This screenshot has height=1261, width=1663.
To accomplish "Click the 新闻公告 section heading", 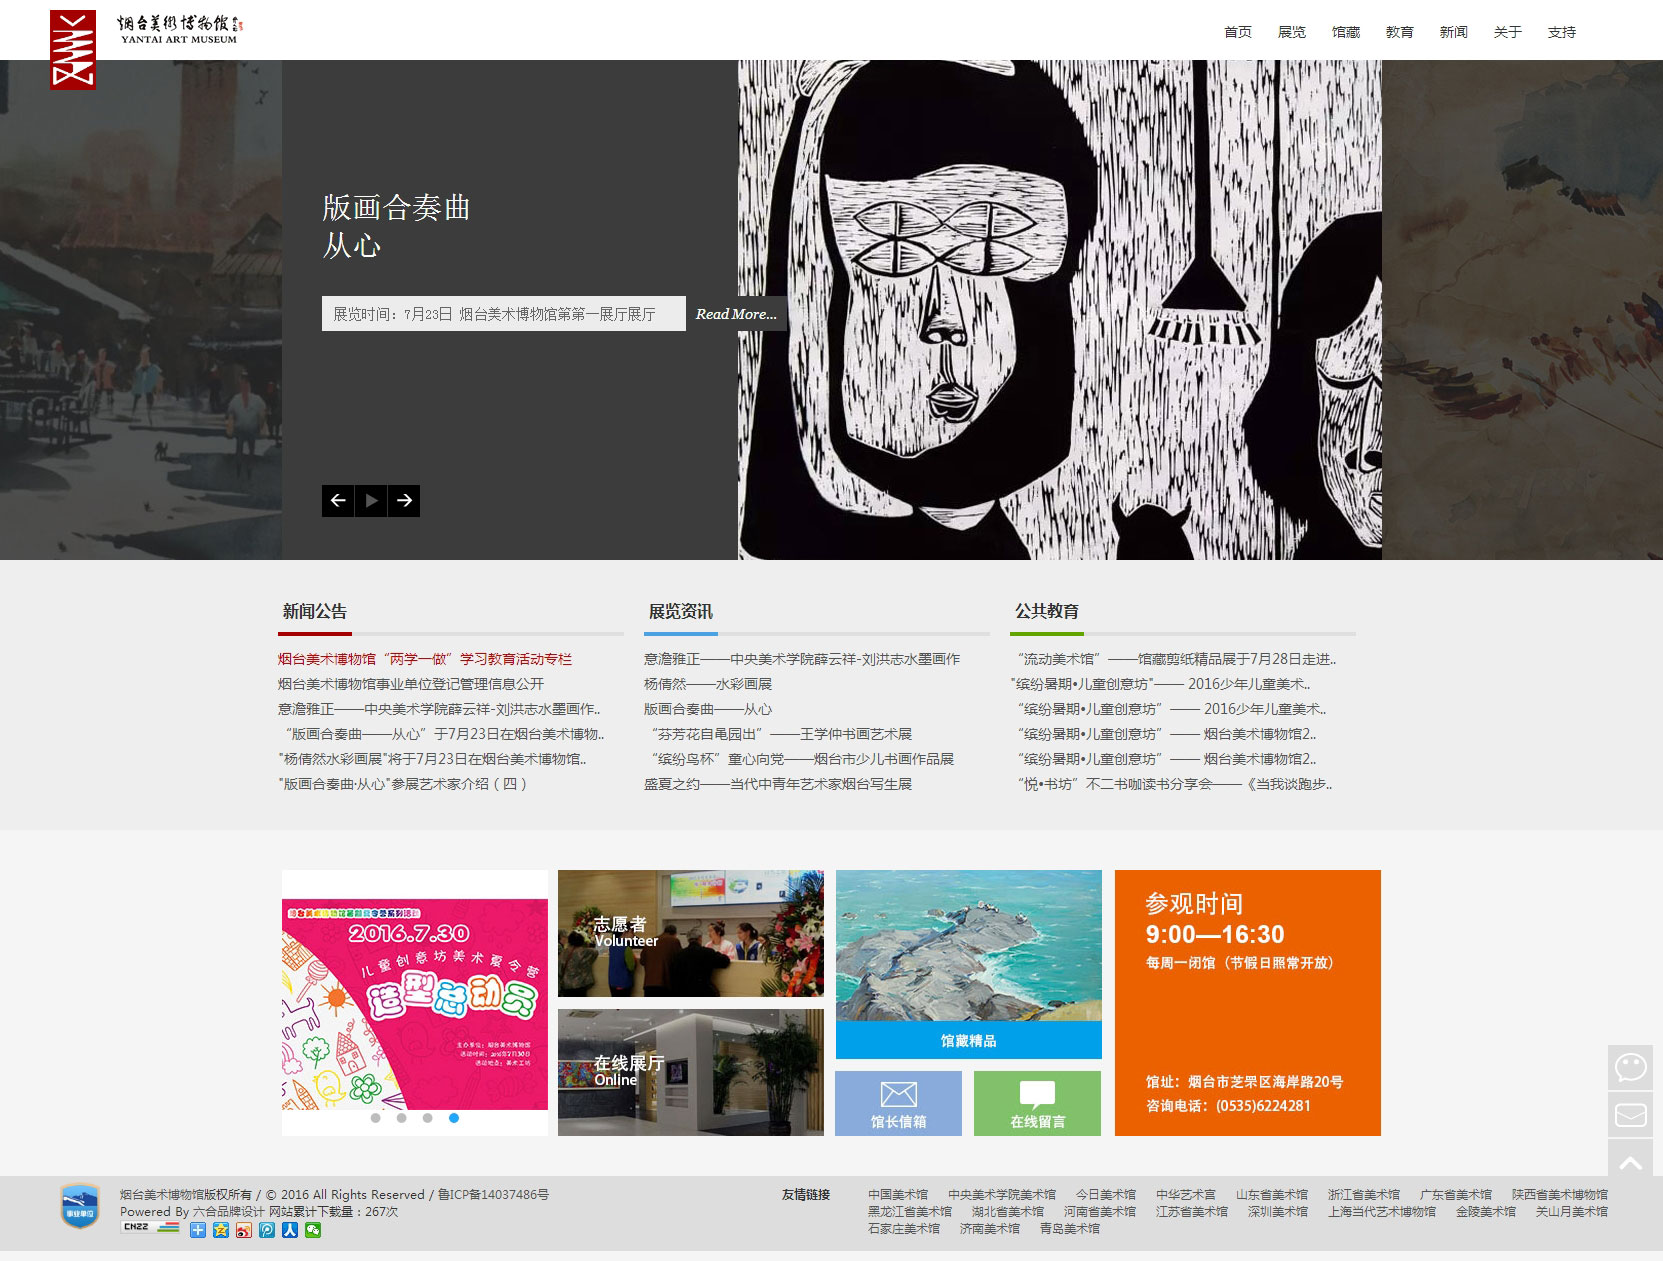I will [315, 611].
